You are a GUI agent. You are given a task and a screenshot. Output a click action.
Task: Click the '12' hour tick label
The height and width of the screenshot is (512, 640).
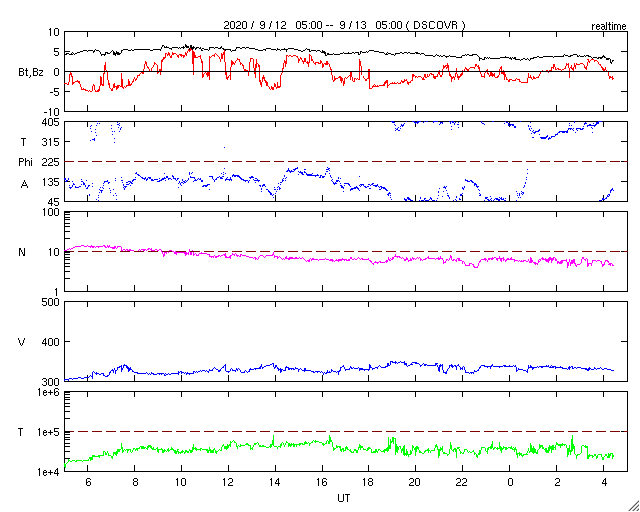tap(228, 482)
